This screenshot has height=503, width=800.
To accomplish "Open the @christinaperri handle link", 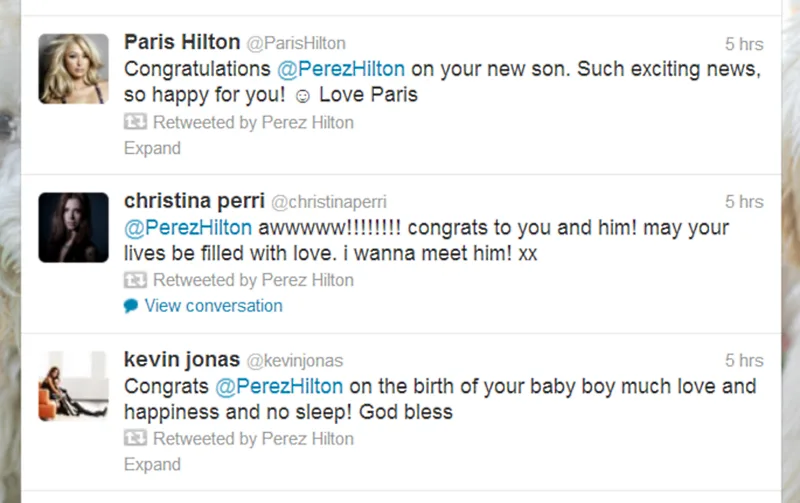I will point(329,201).
